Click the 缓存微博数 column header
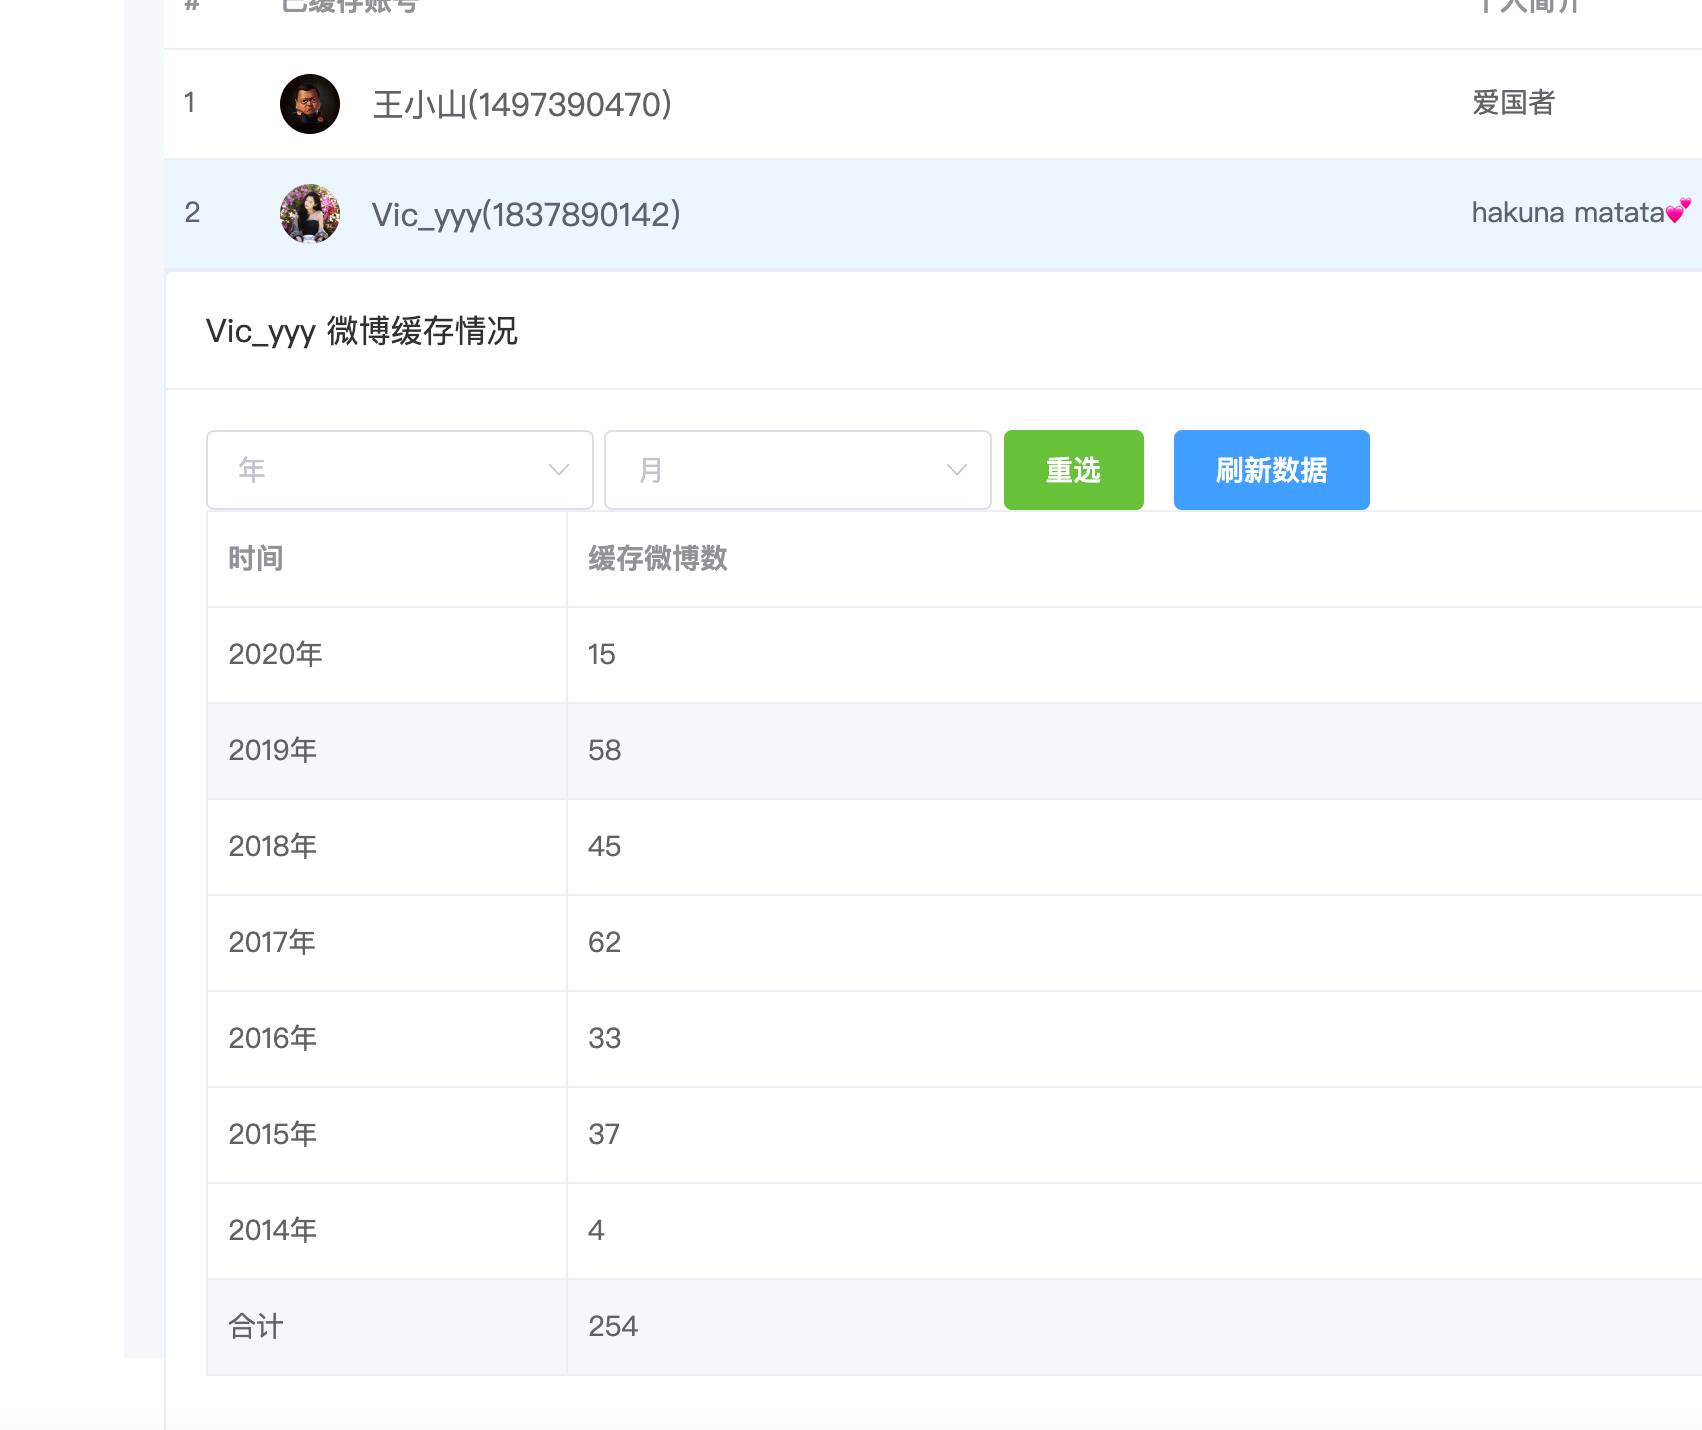 pyautogui.click(x=657, y=559)
